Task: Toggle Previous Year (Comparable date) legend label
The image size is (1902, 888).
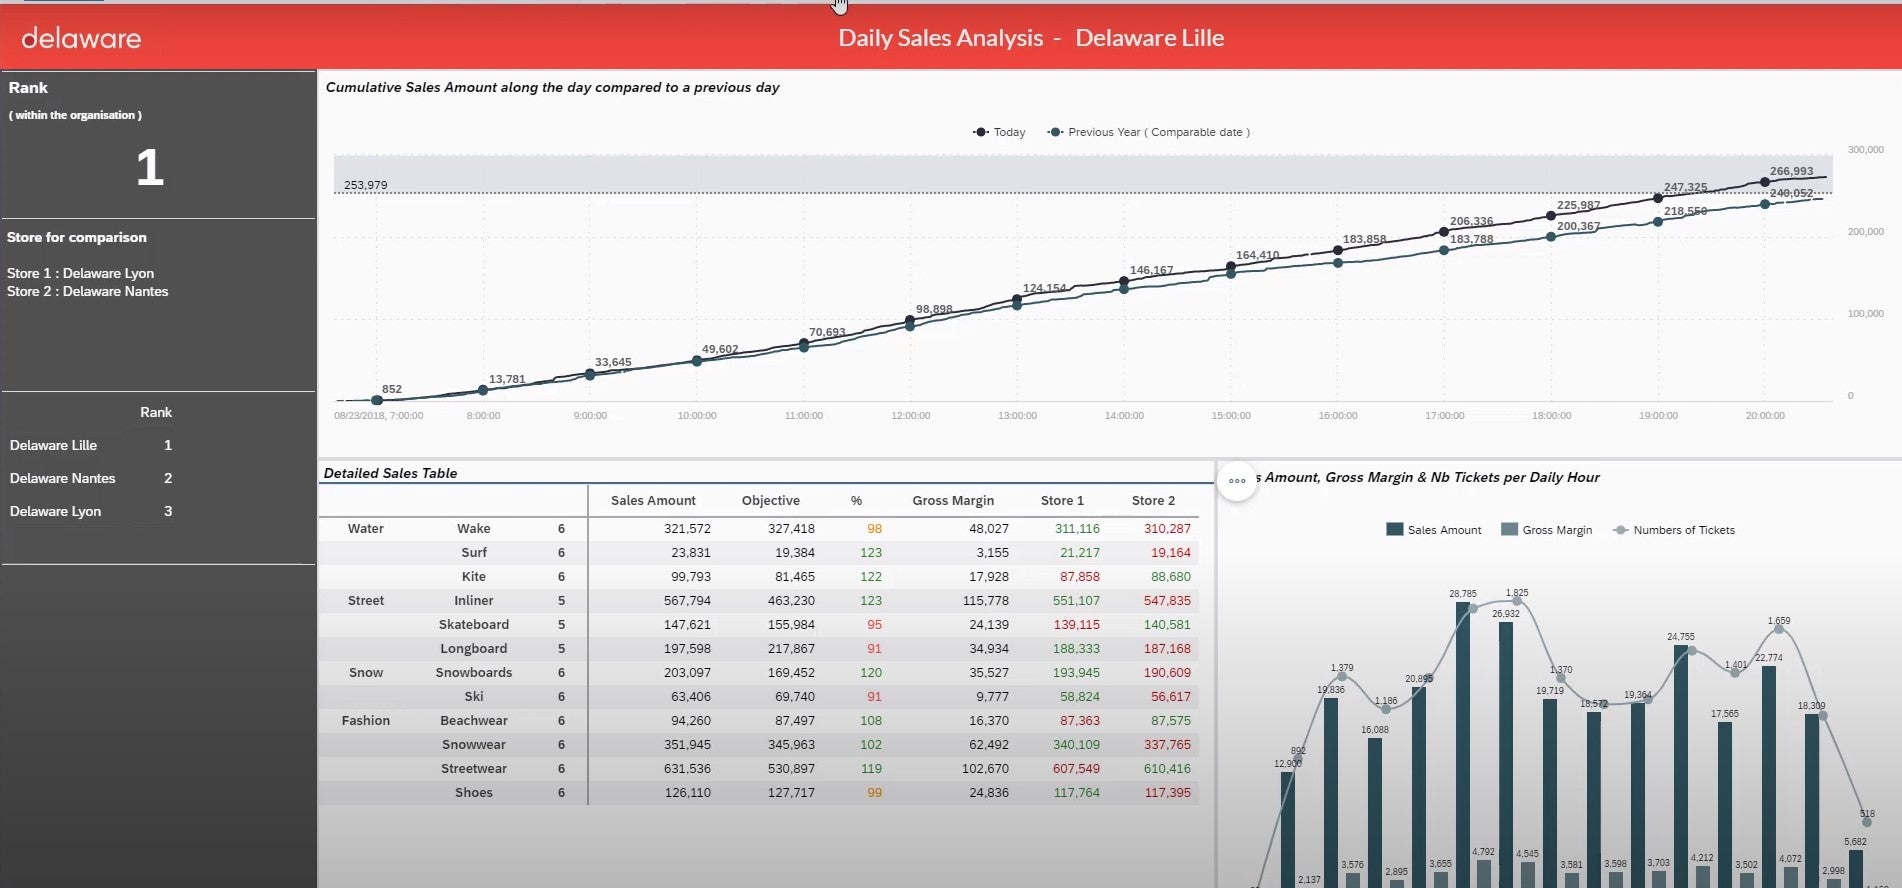Action: pyautogui.click(x=1158, y=132)
